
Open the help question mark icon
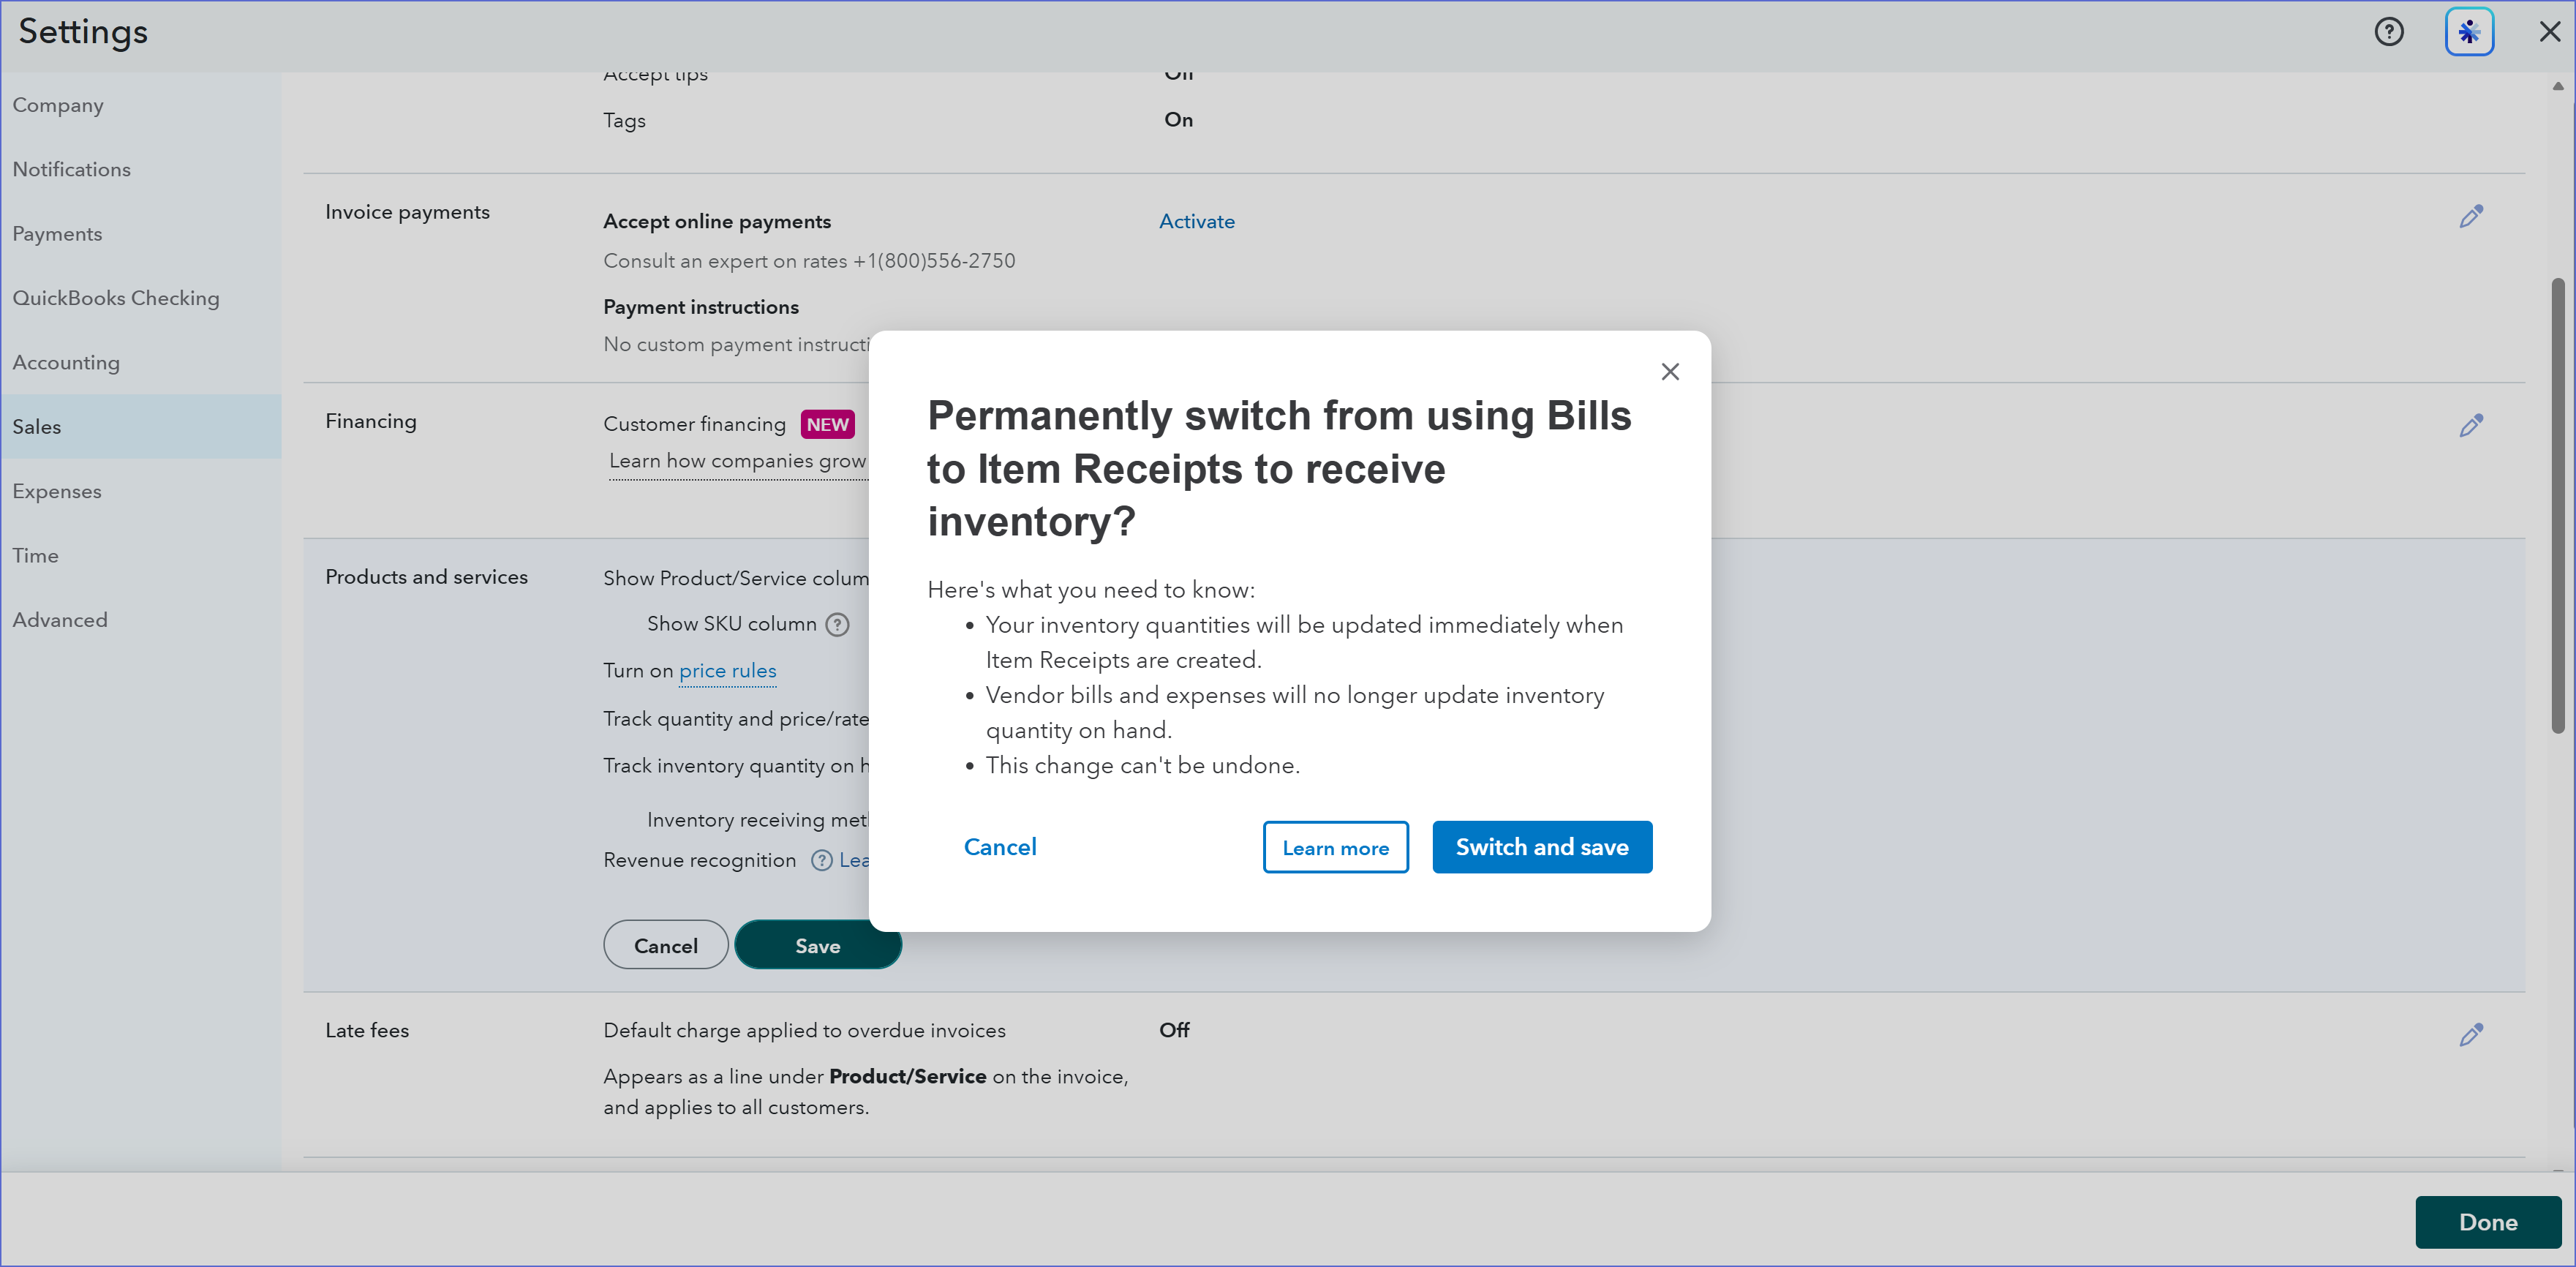point(2389,32)
